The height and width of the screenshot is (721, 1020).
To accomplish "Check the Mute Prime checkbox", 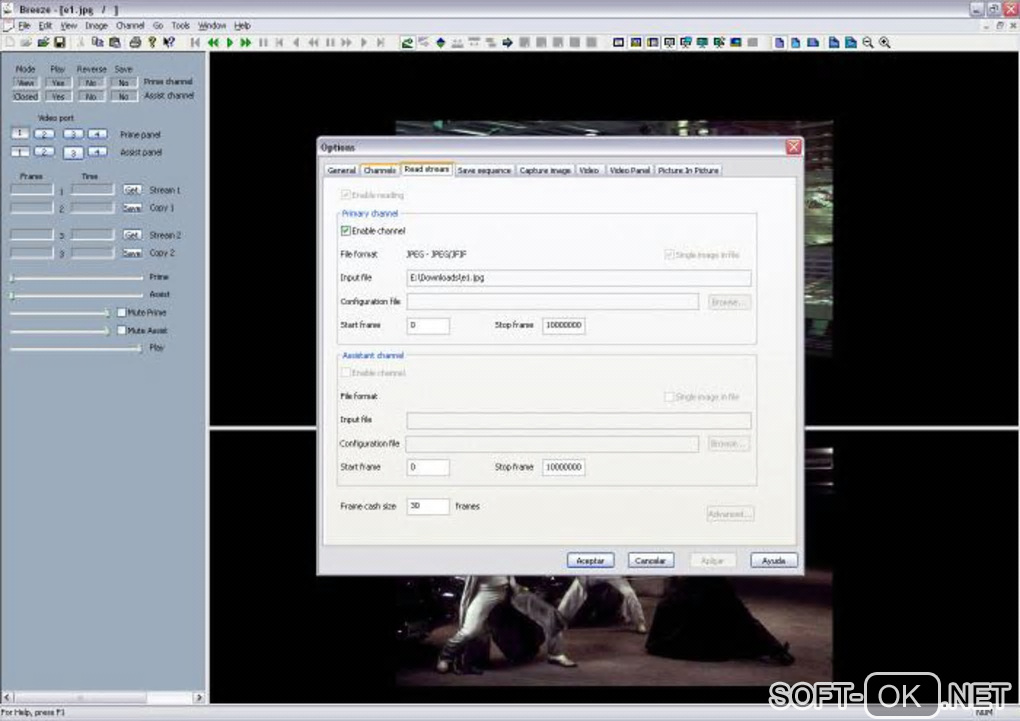I will [x=122, y=312].
